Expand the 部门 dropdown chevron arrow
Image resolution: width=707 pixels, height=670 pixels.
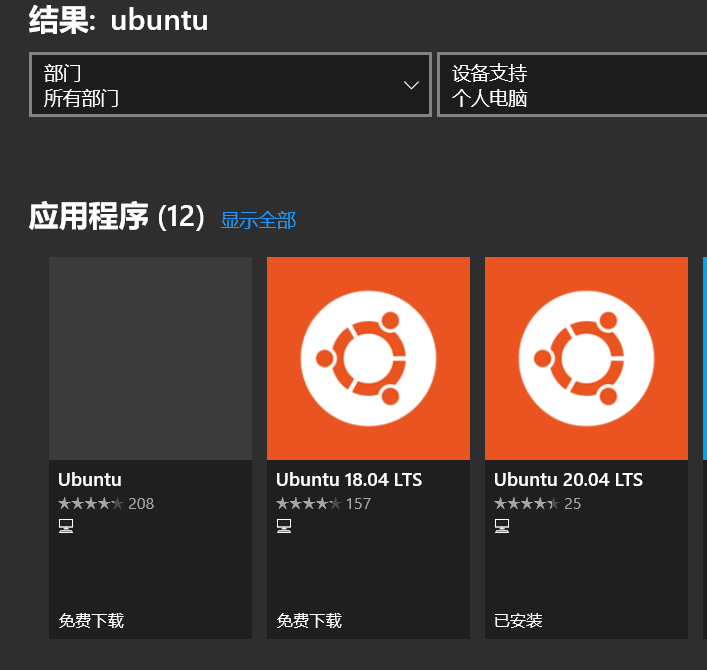click(x=411, y=85)
